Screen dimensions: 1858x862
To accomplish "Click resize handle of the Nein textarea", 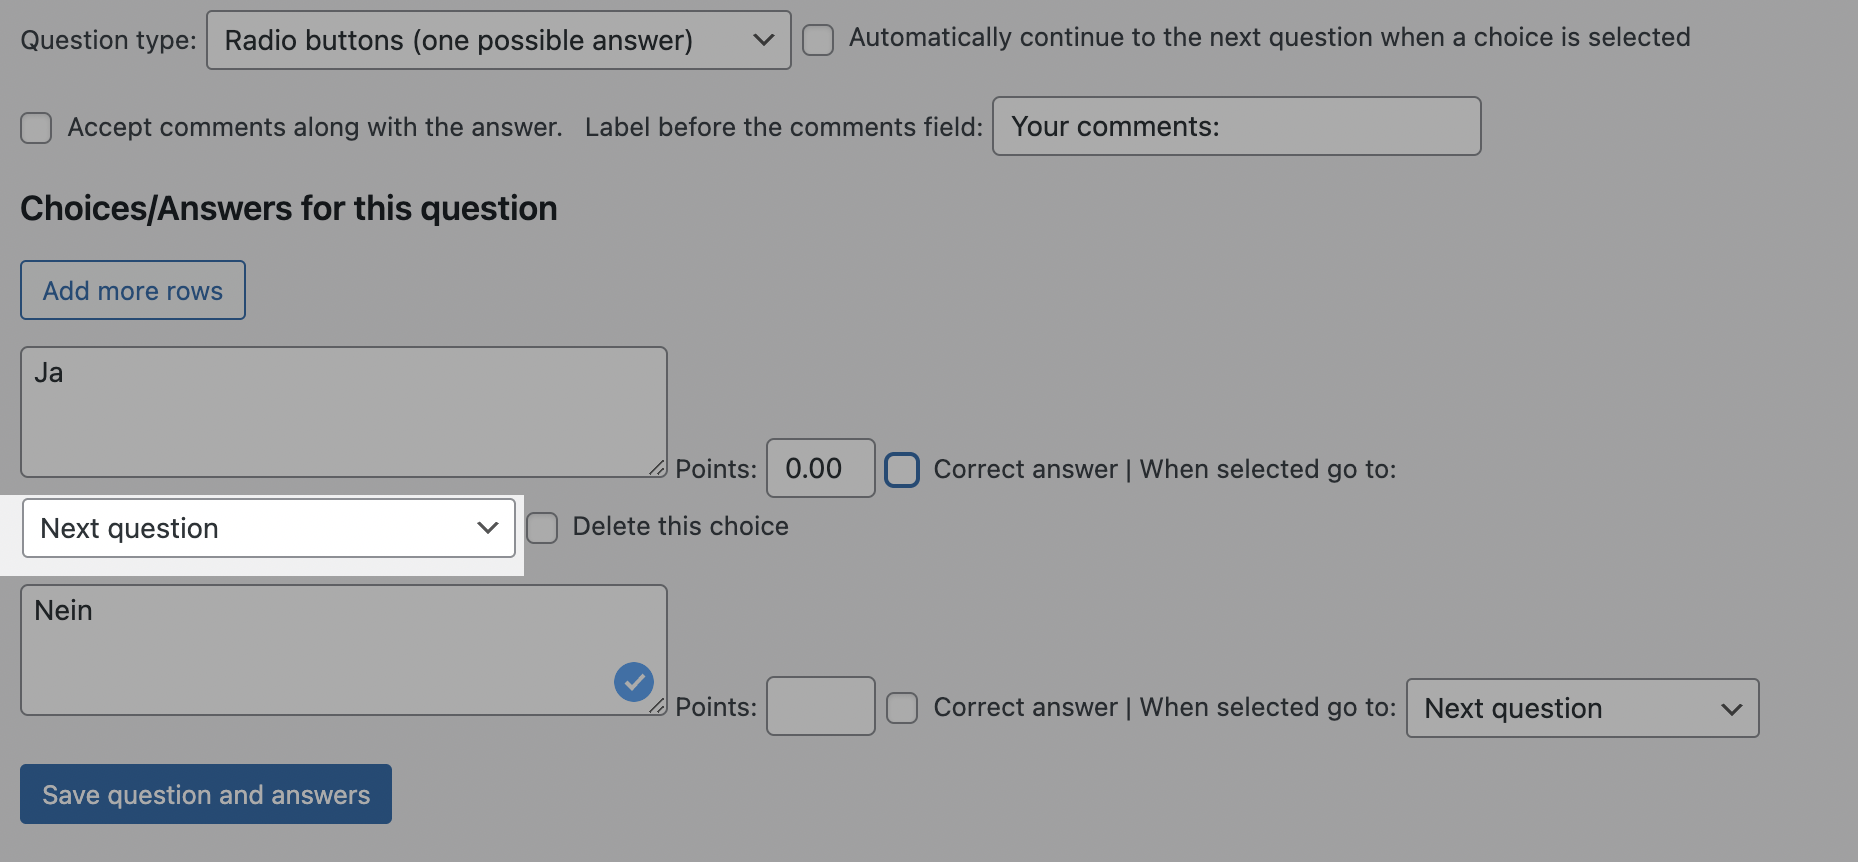I will coord(657,705).
